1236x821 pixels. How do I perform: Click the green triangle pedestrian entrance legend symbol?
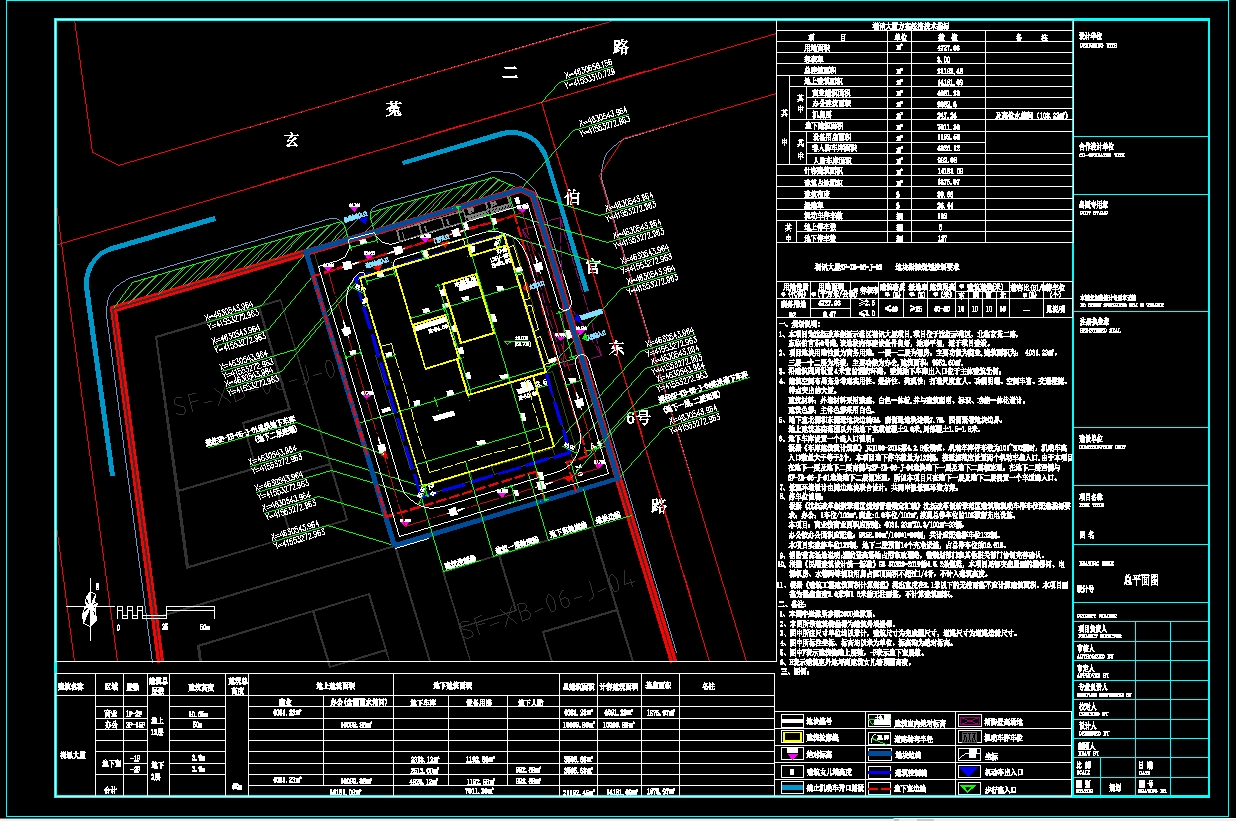point(970,788)
